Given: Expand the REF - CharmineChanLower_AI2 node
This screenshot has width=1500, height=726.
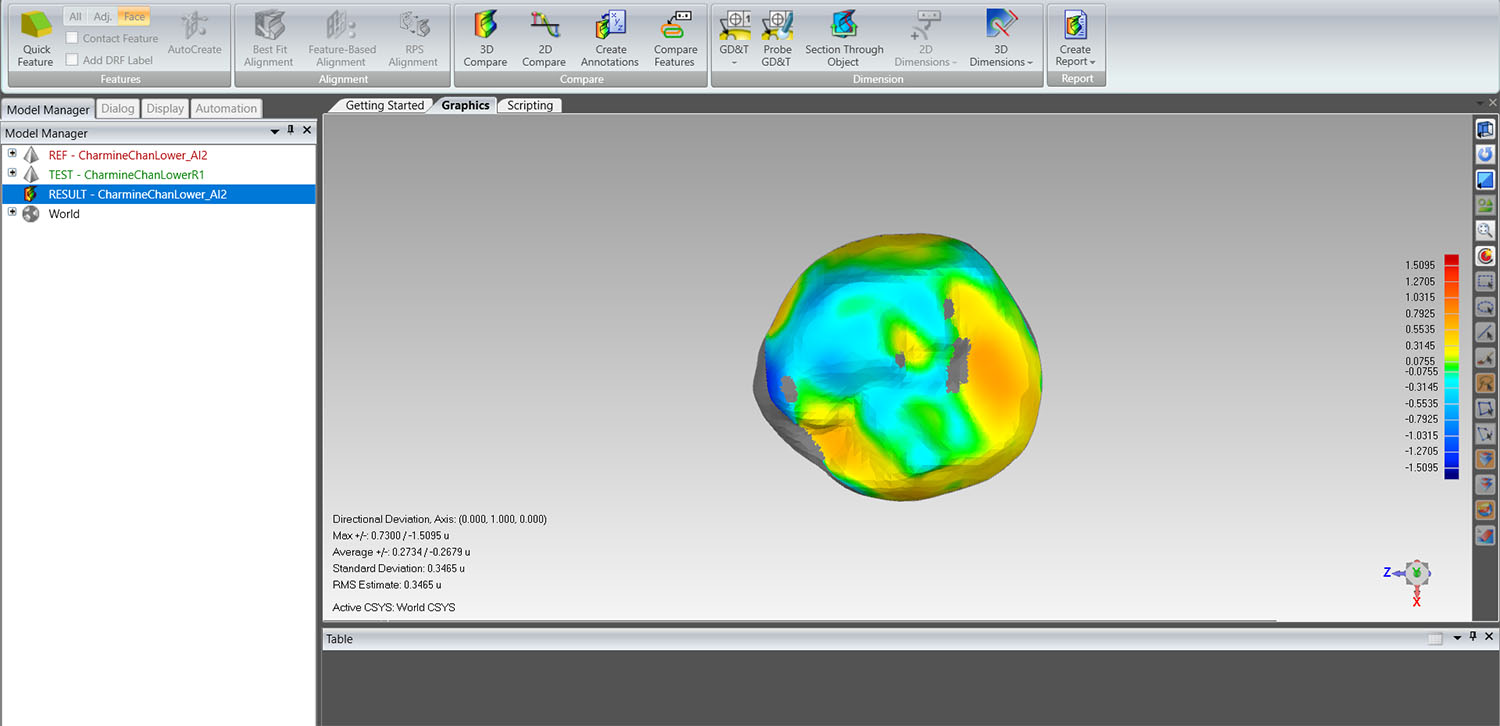Looking at the screenshot, I should pos(12,153).
